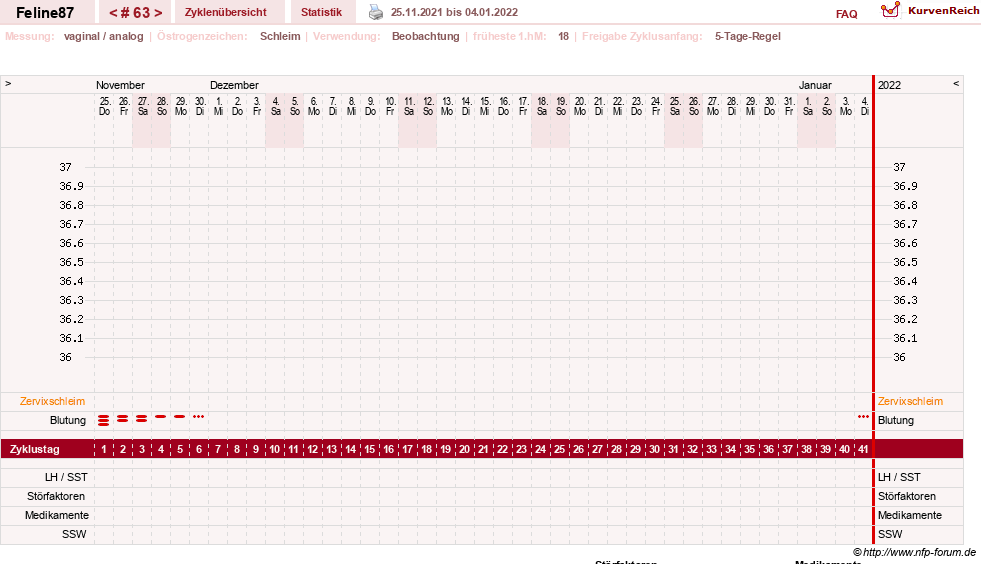This screenshot has height=564, width=981.
Task: Click the Januar month label
Action: tap(815, 85)
